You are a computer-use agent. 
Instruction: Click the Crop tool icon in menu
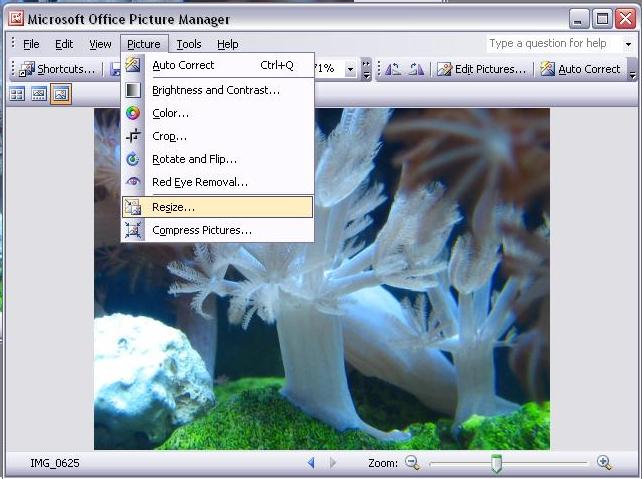[133, 136]
